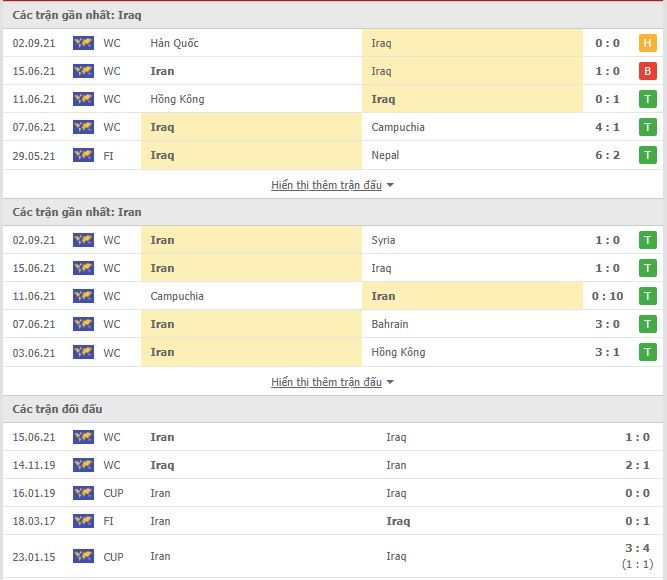The width and height of the screenshot is (667, 580).
Task: Click the green T badge on Iran vs Syria
Action: (x=647, y=240)
